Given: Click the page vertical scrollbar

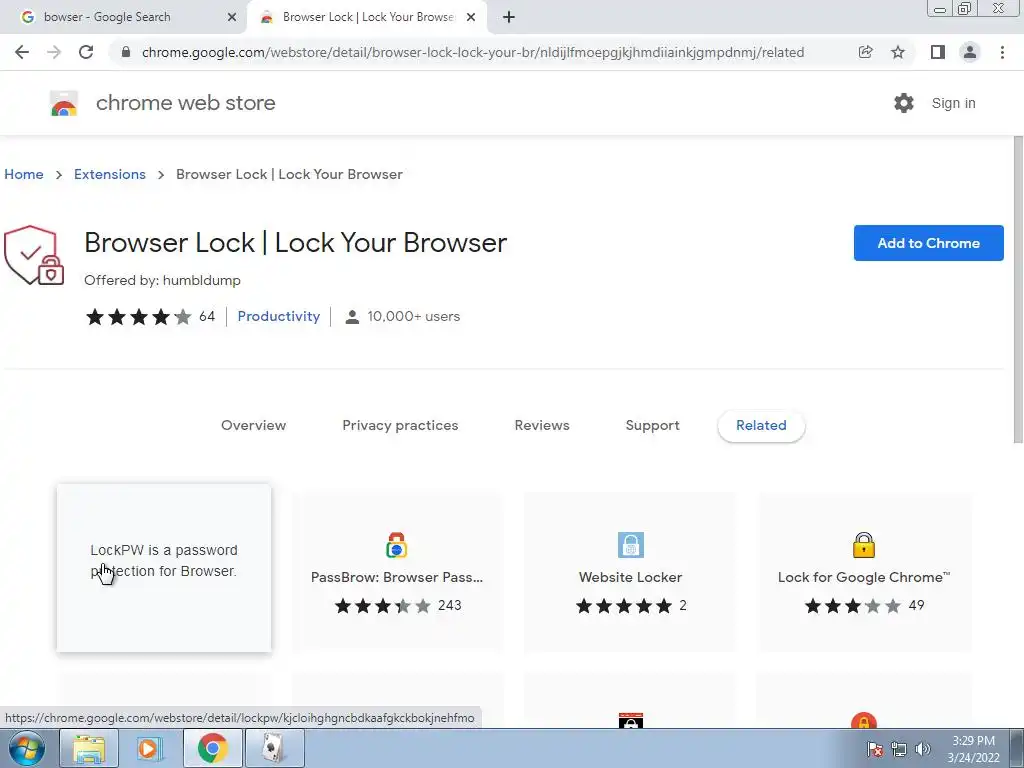Looking at the screenshot, I should pyautogui.click(x=1018, y=291).
